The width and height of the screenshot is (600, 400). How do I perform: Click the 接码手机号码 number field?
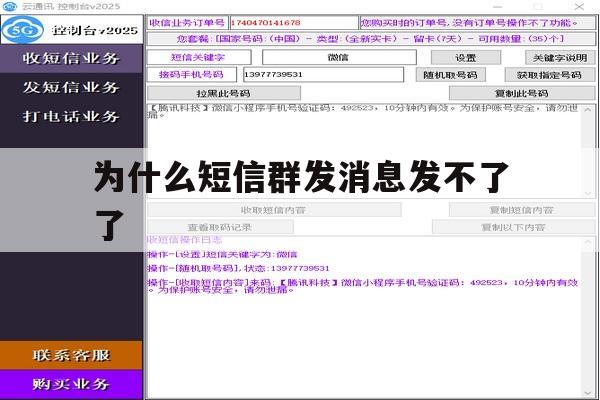(x=323, y=75)
